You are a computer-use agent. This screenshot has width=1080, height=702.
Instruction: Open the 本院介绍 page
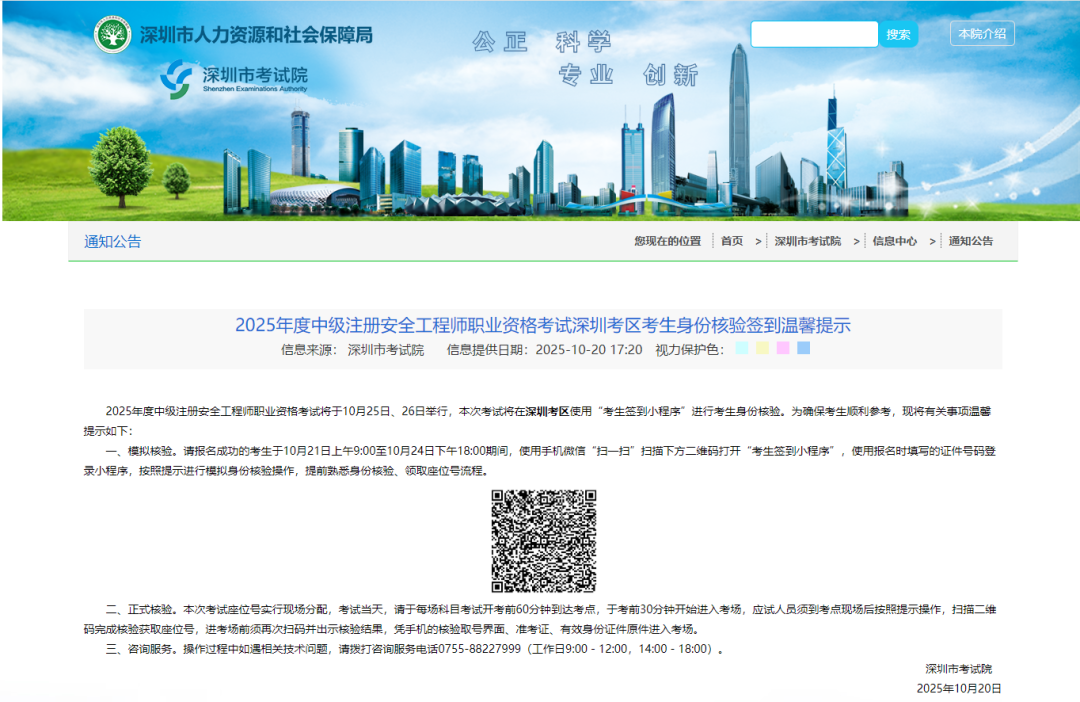[x=982, y=34]
